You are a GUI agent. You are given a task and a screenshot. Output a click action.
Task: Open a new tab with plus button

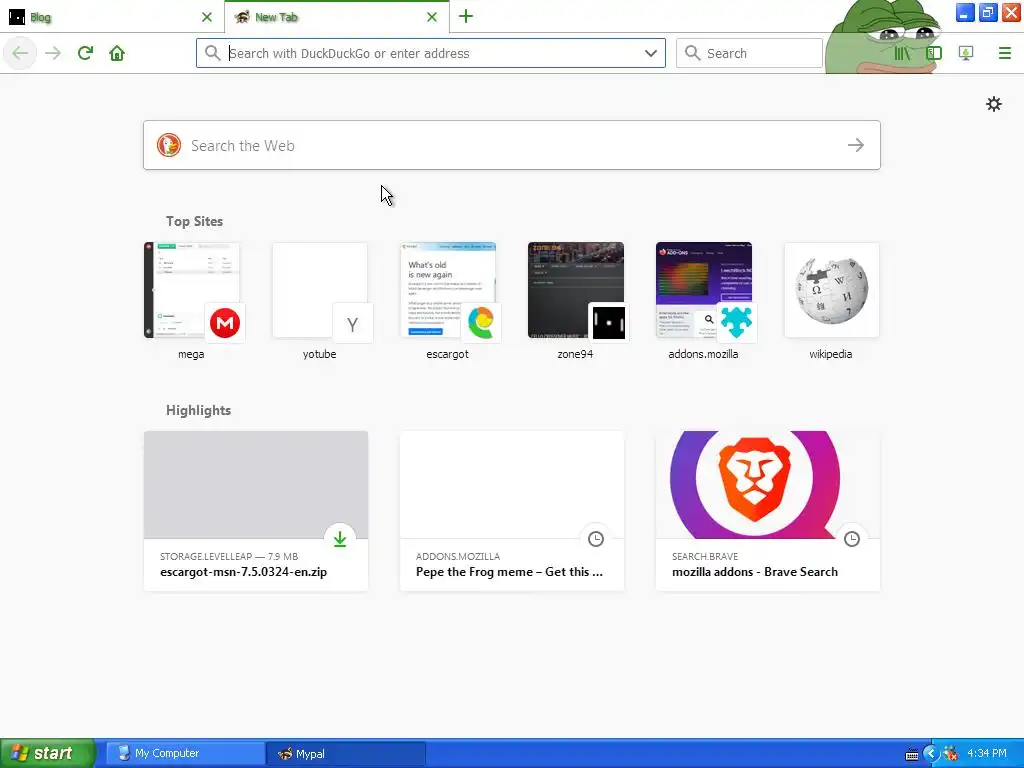(x=466, y=16)
